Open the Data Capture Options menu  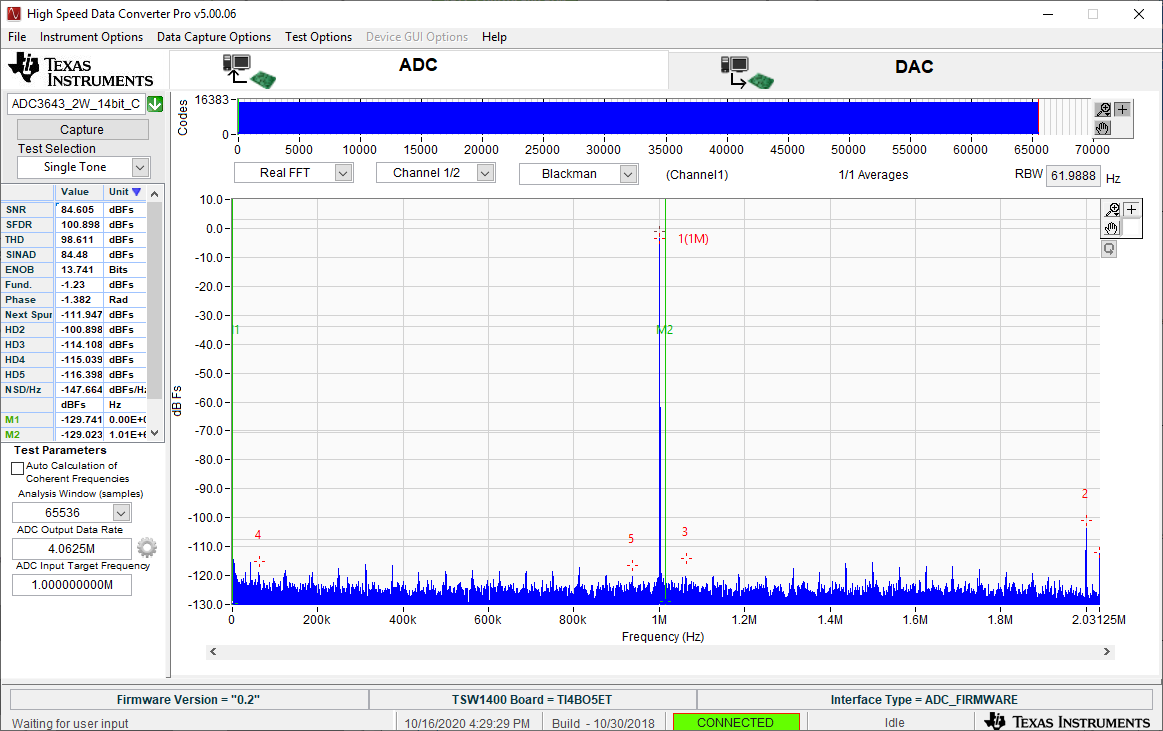pyautogui.click(x=213, y=37)
